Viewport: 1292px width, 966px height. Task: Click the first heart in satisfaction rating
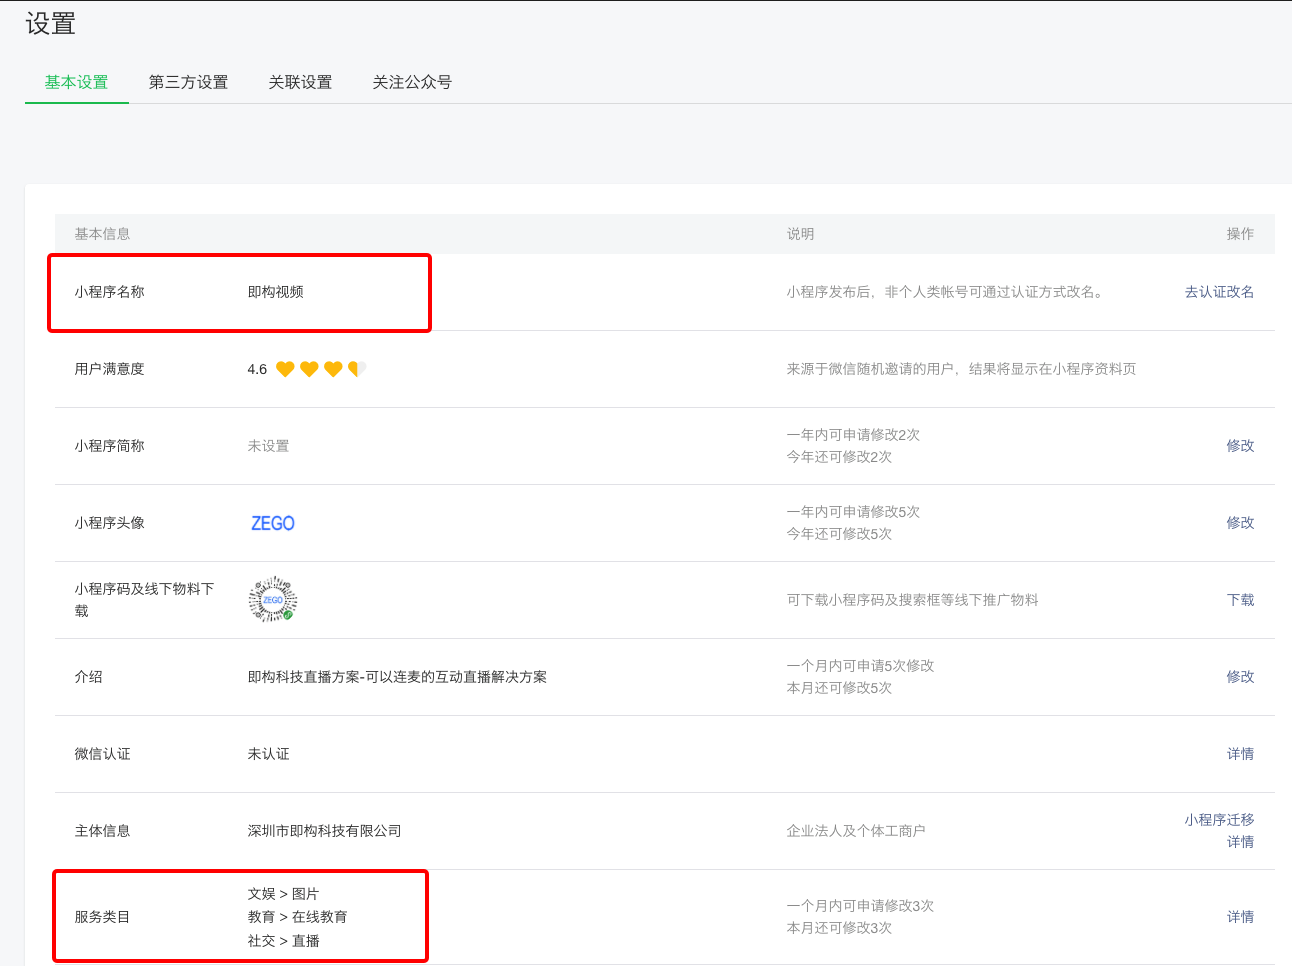(285, 369)
